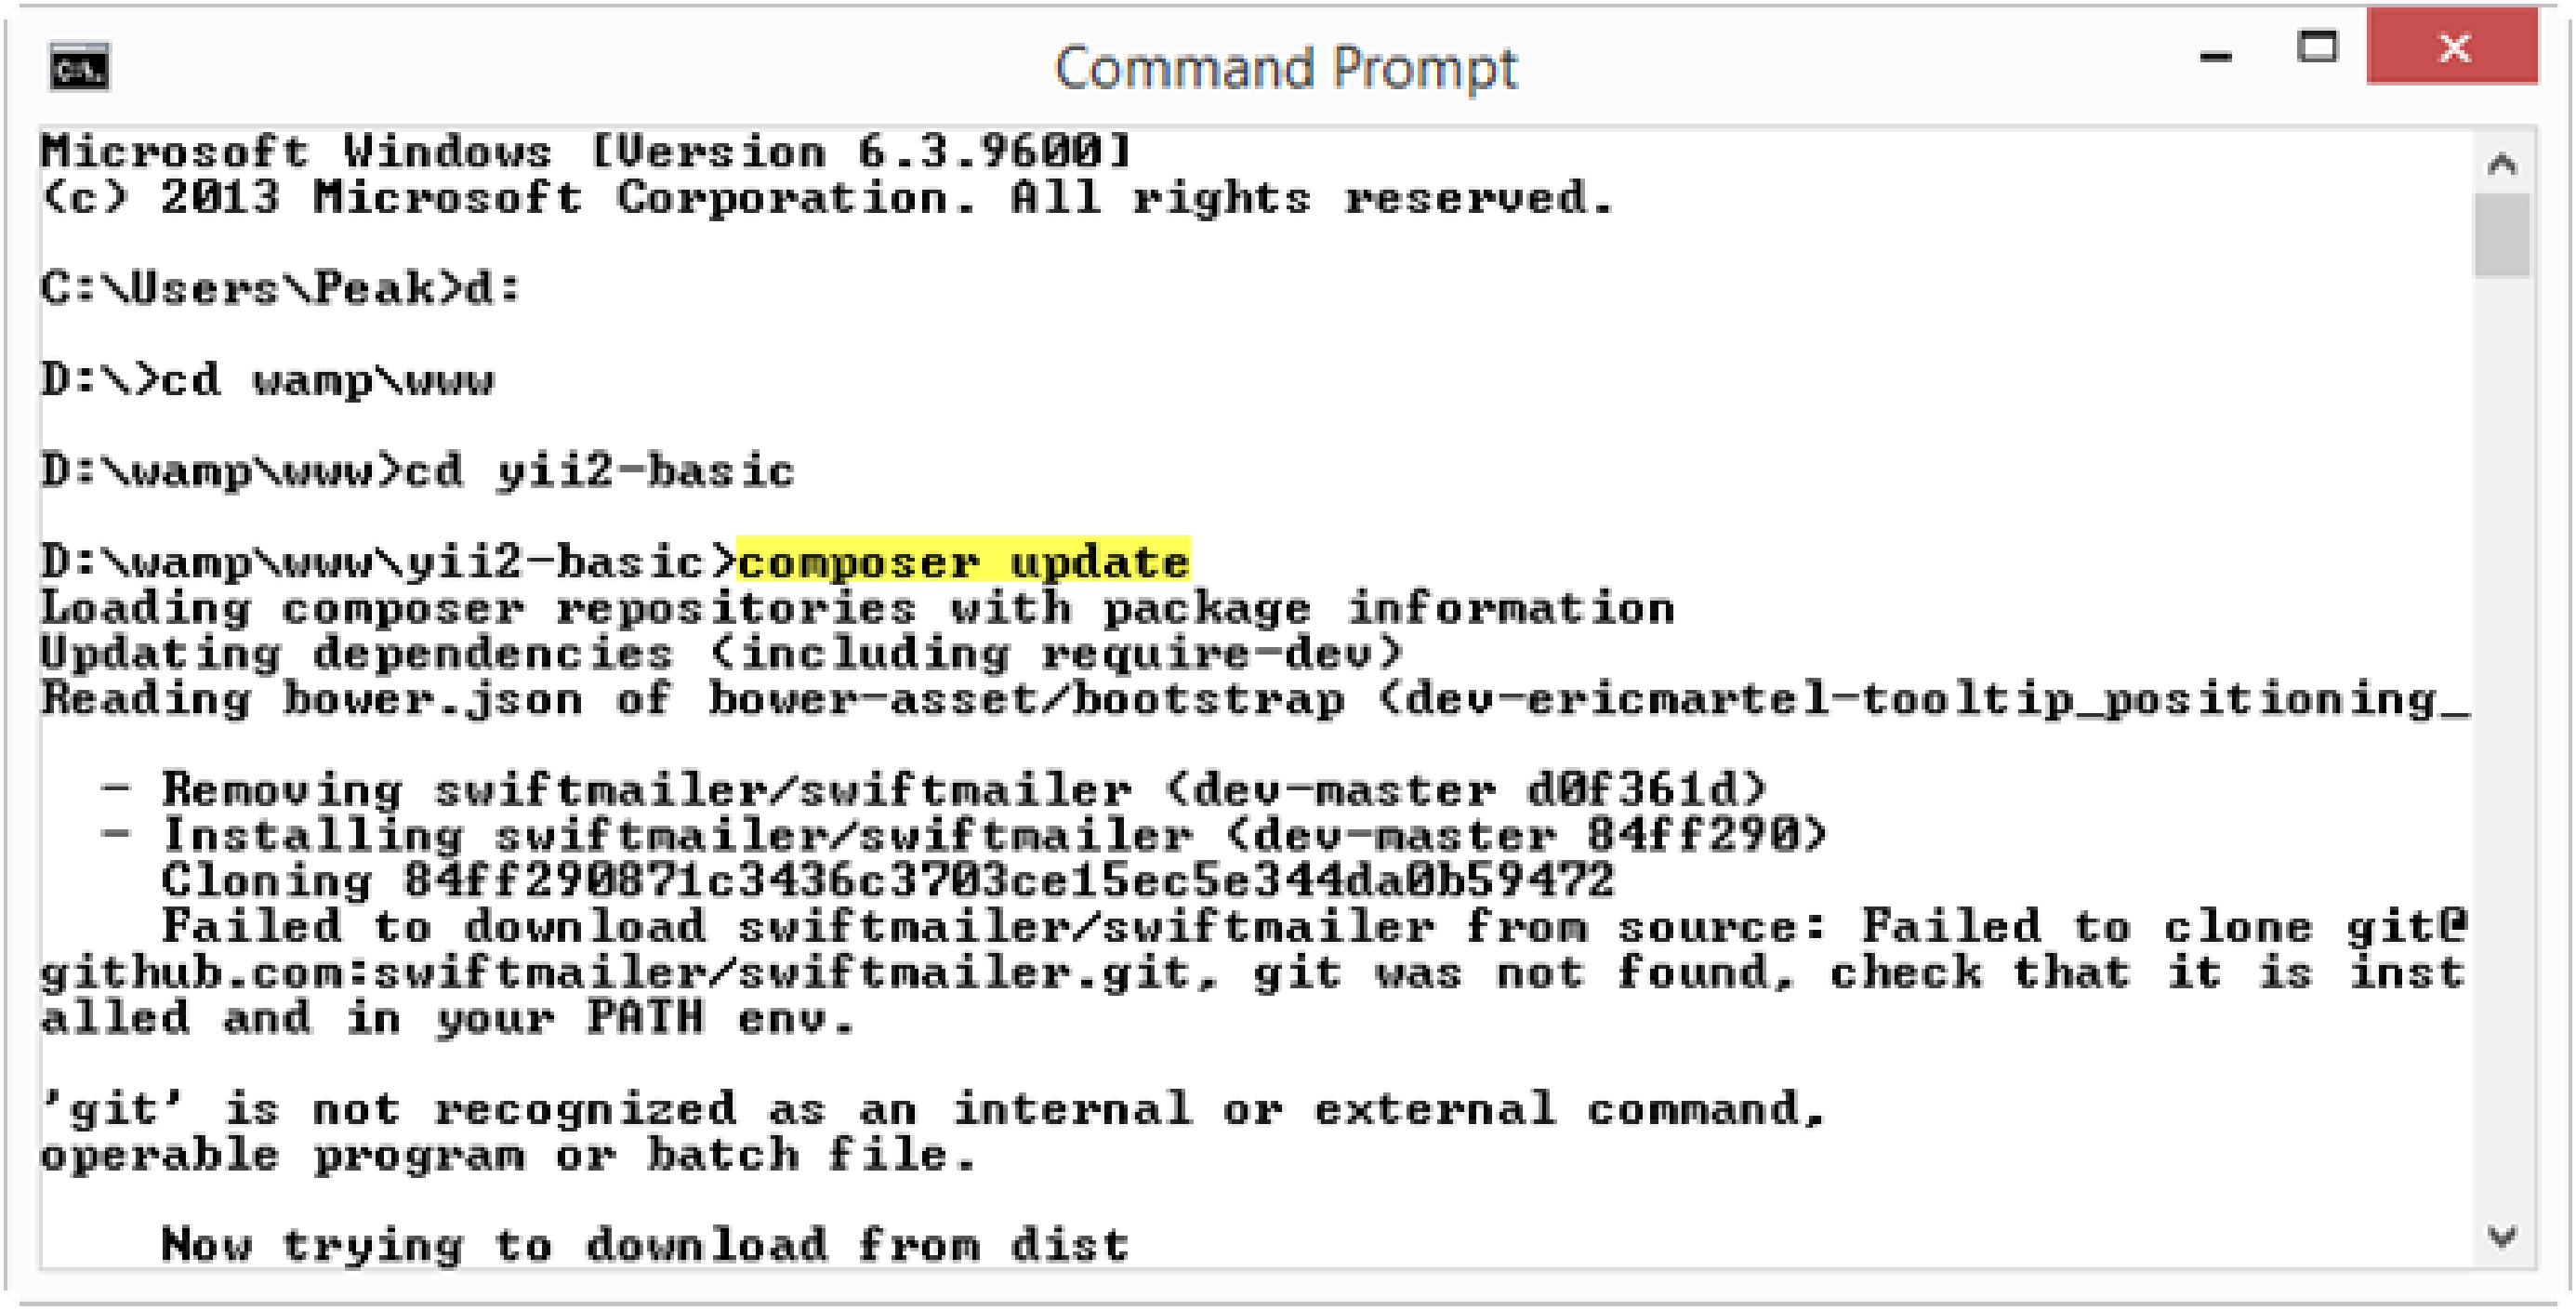Open the Command Prompt system menu icon
The height and width of the screenshot is (1310, 2576).
[x=79, y=68]
